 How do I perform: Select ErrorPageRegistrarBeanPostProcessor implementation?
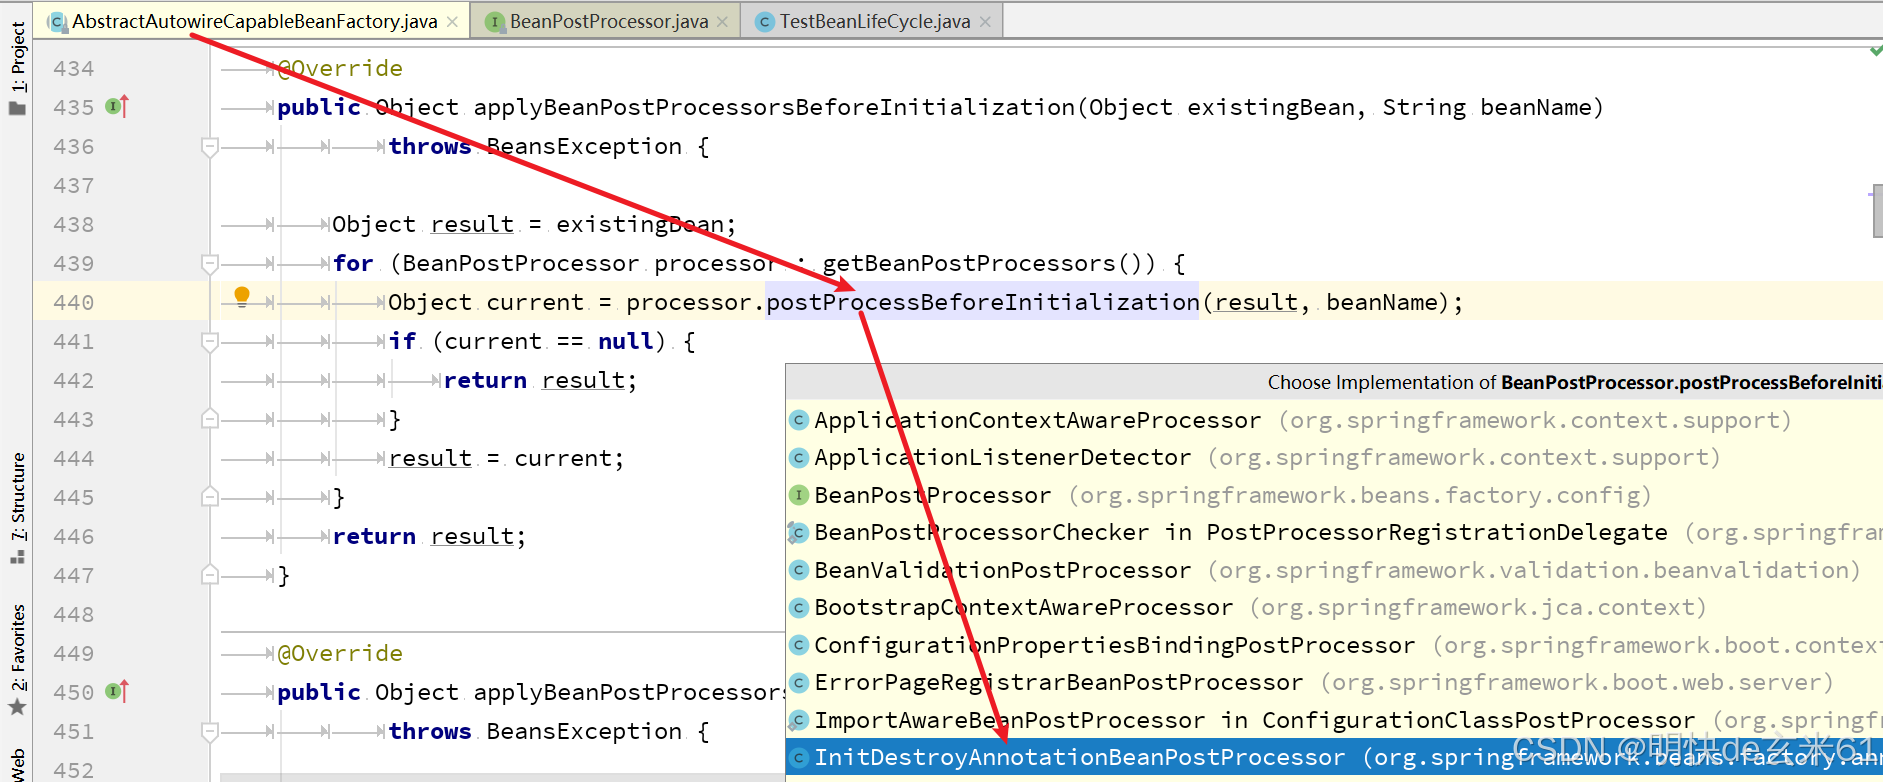[x=1334, y=683]
